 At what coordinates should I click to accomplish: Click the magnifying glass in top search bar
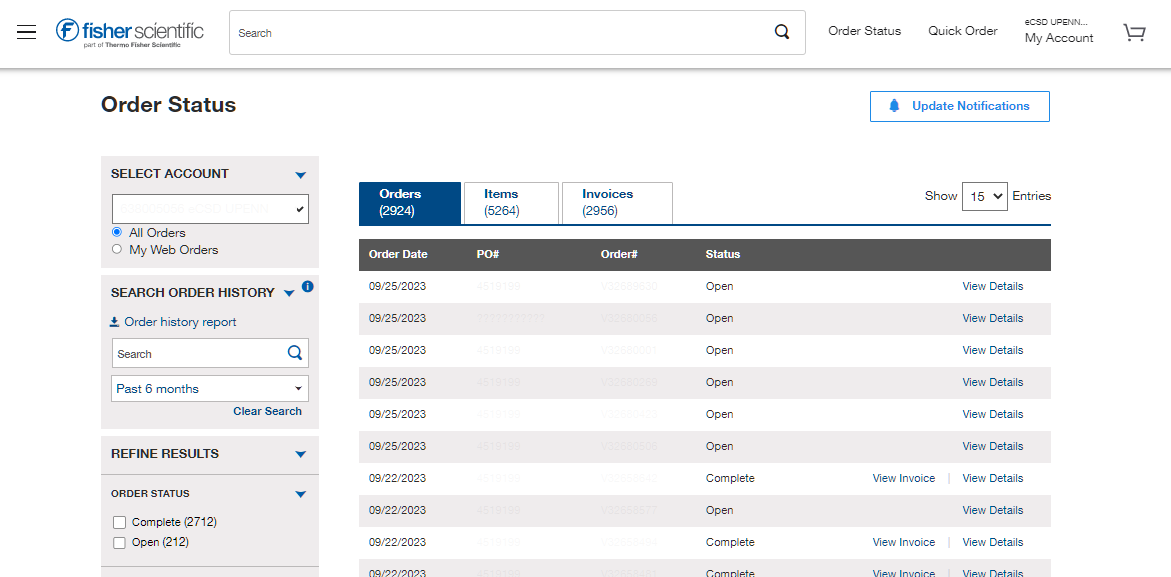click(x=781, y=32)
